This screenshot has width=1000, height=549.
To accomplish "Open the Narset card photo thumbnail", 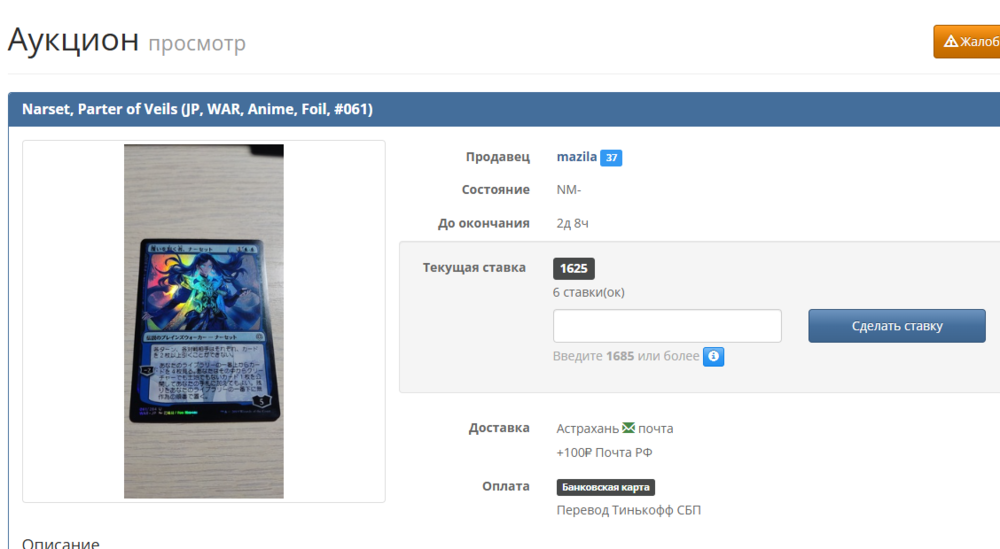I will (x=204, y=321).
